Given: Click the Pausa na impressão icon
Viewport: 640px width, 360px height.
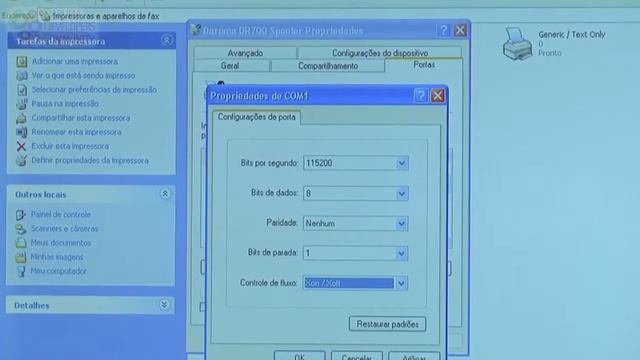Looking at the screenshot, I should (22, 104).
